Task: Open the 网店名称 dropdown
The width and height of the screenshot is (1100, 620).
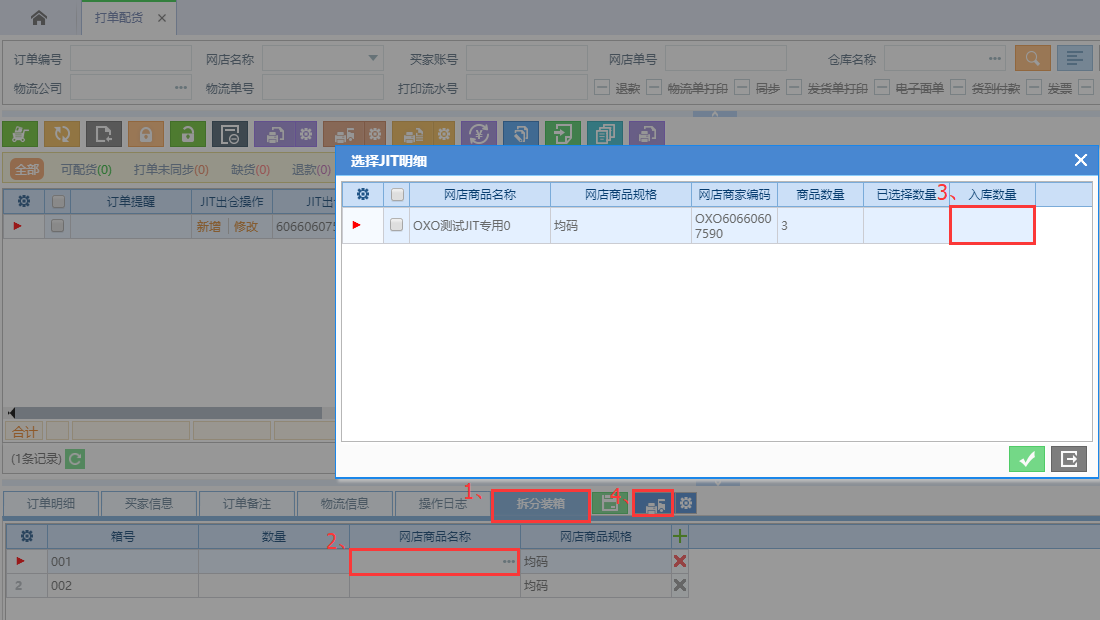Action: [373, 58]
